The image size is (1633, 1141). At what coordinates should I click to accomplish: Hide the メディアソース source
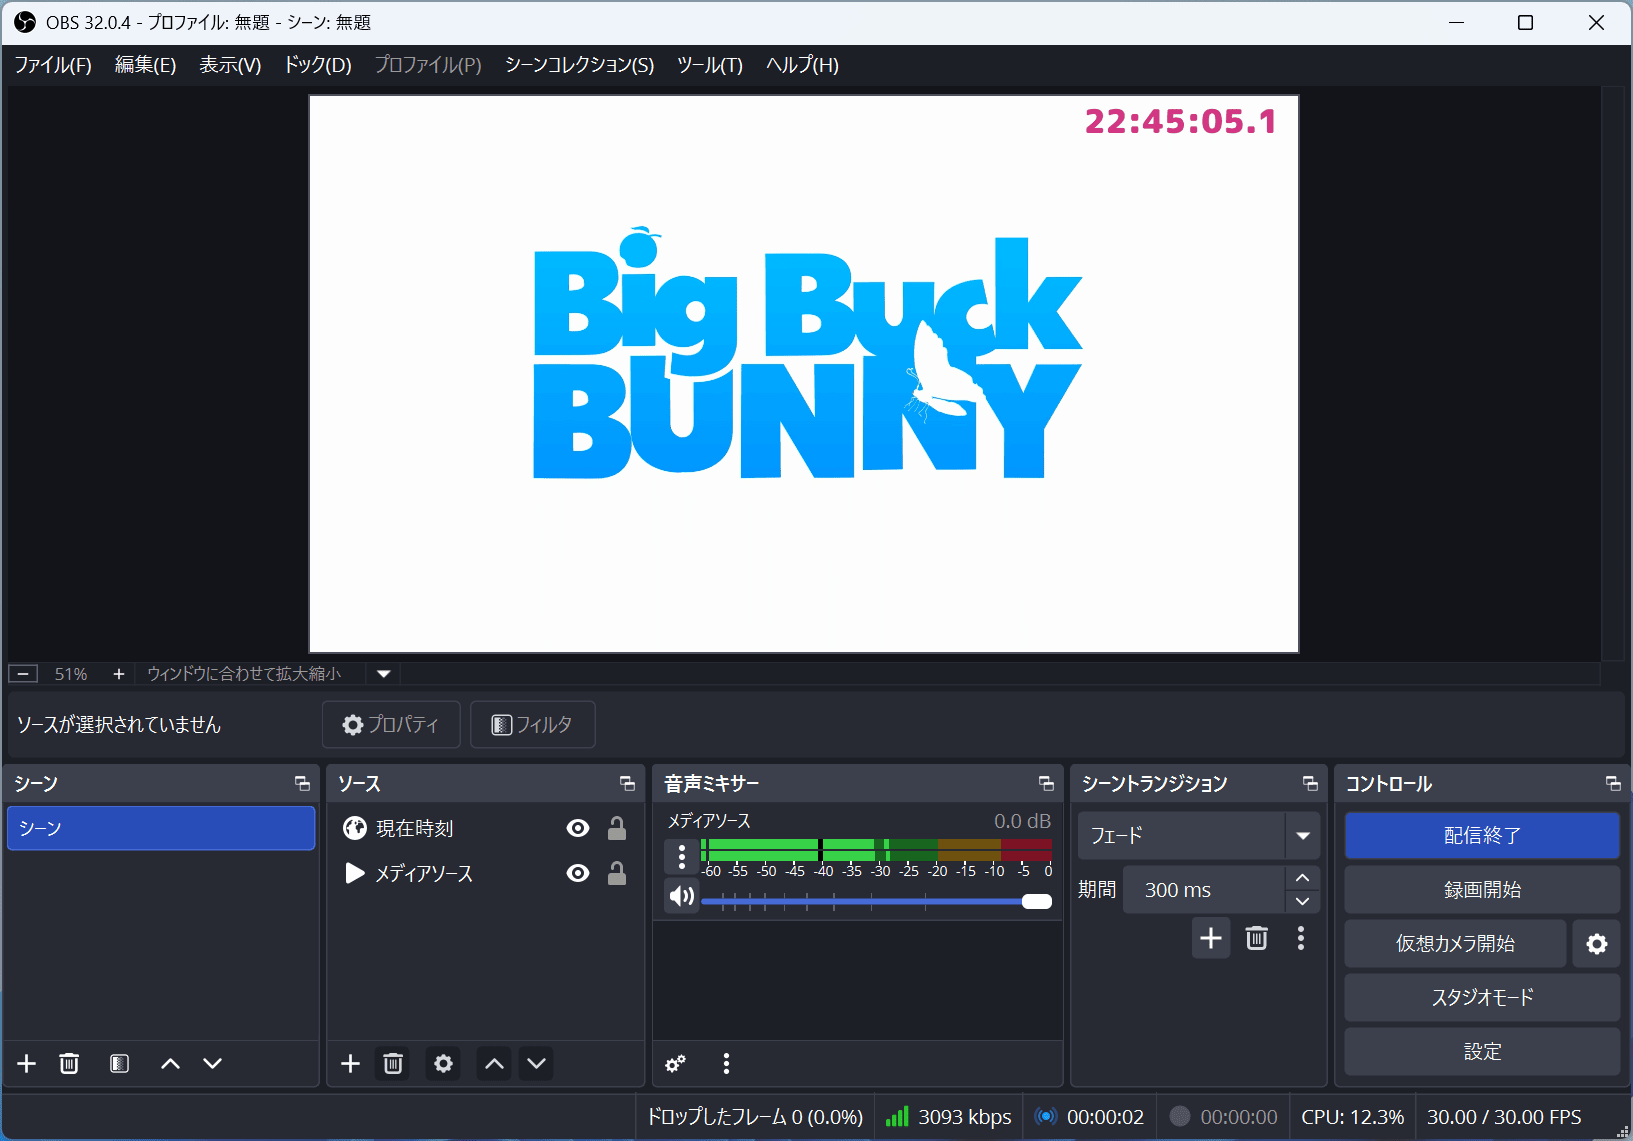click(577, 873)
